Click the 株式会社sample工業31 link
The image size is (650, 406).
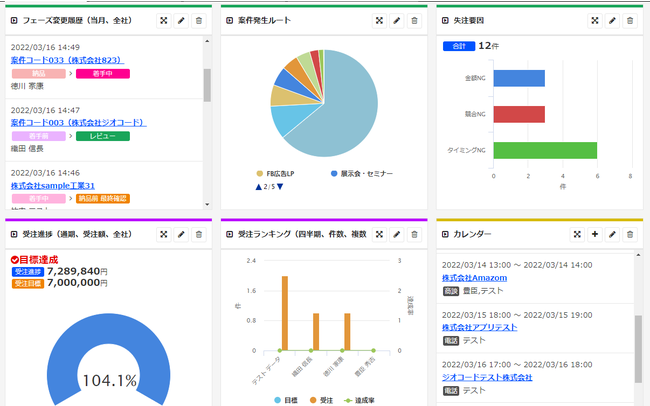(52, 185)
